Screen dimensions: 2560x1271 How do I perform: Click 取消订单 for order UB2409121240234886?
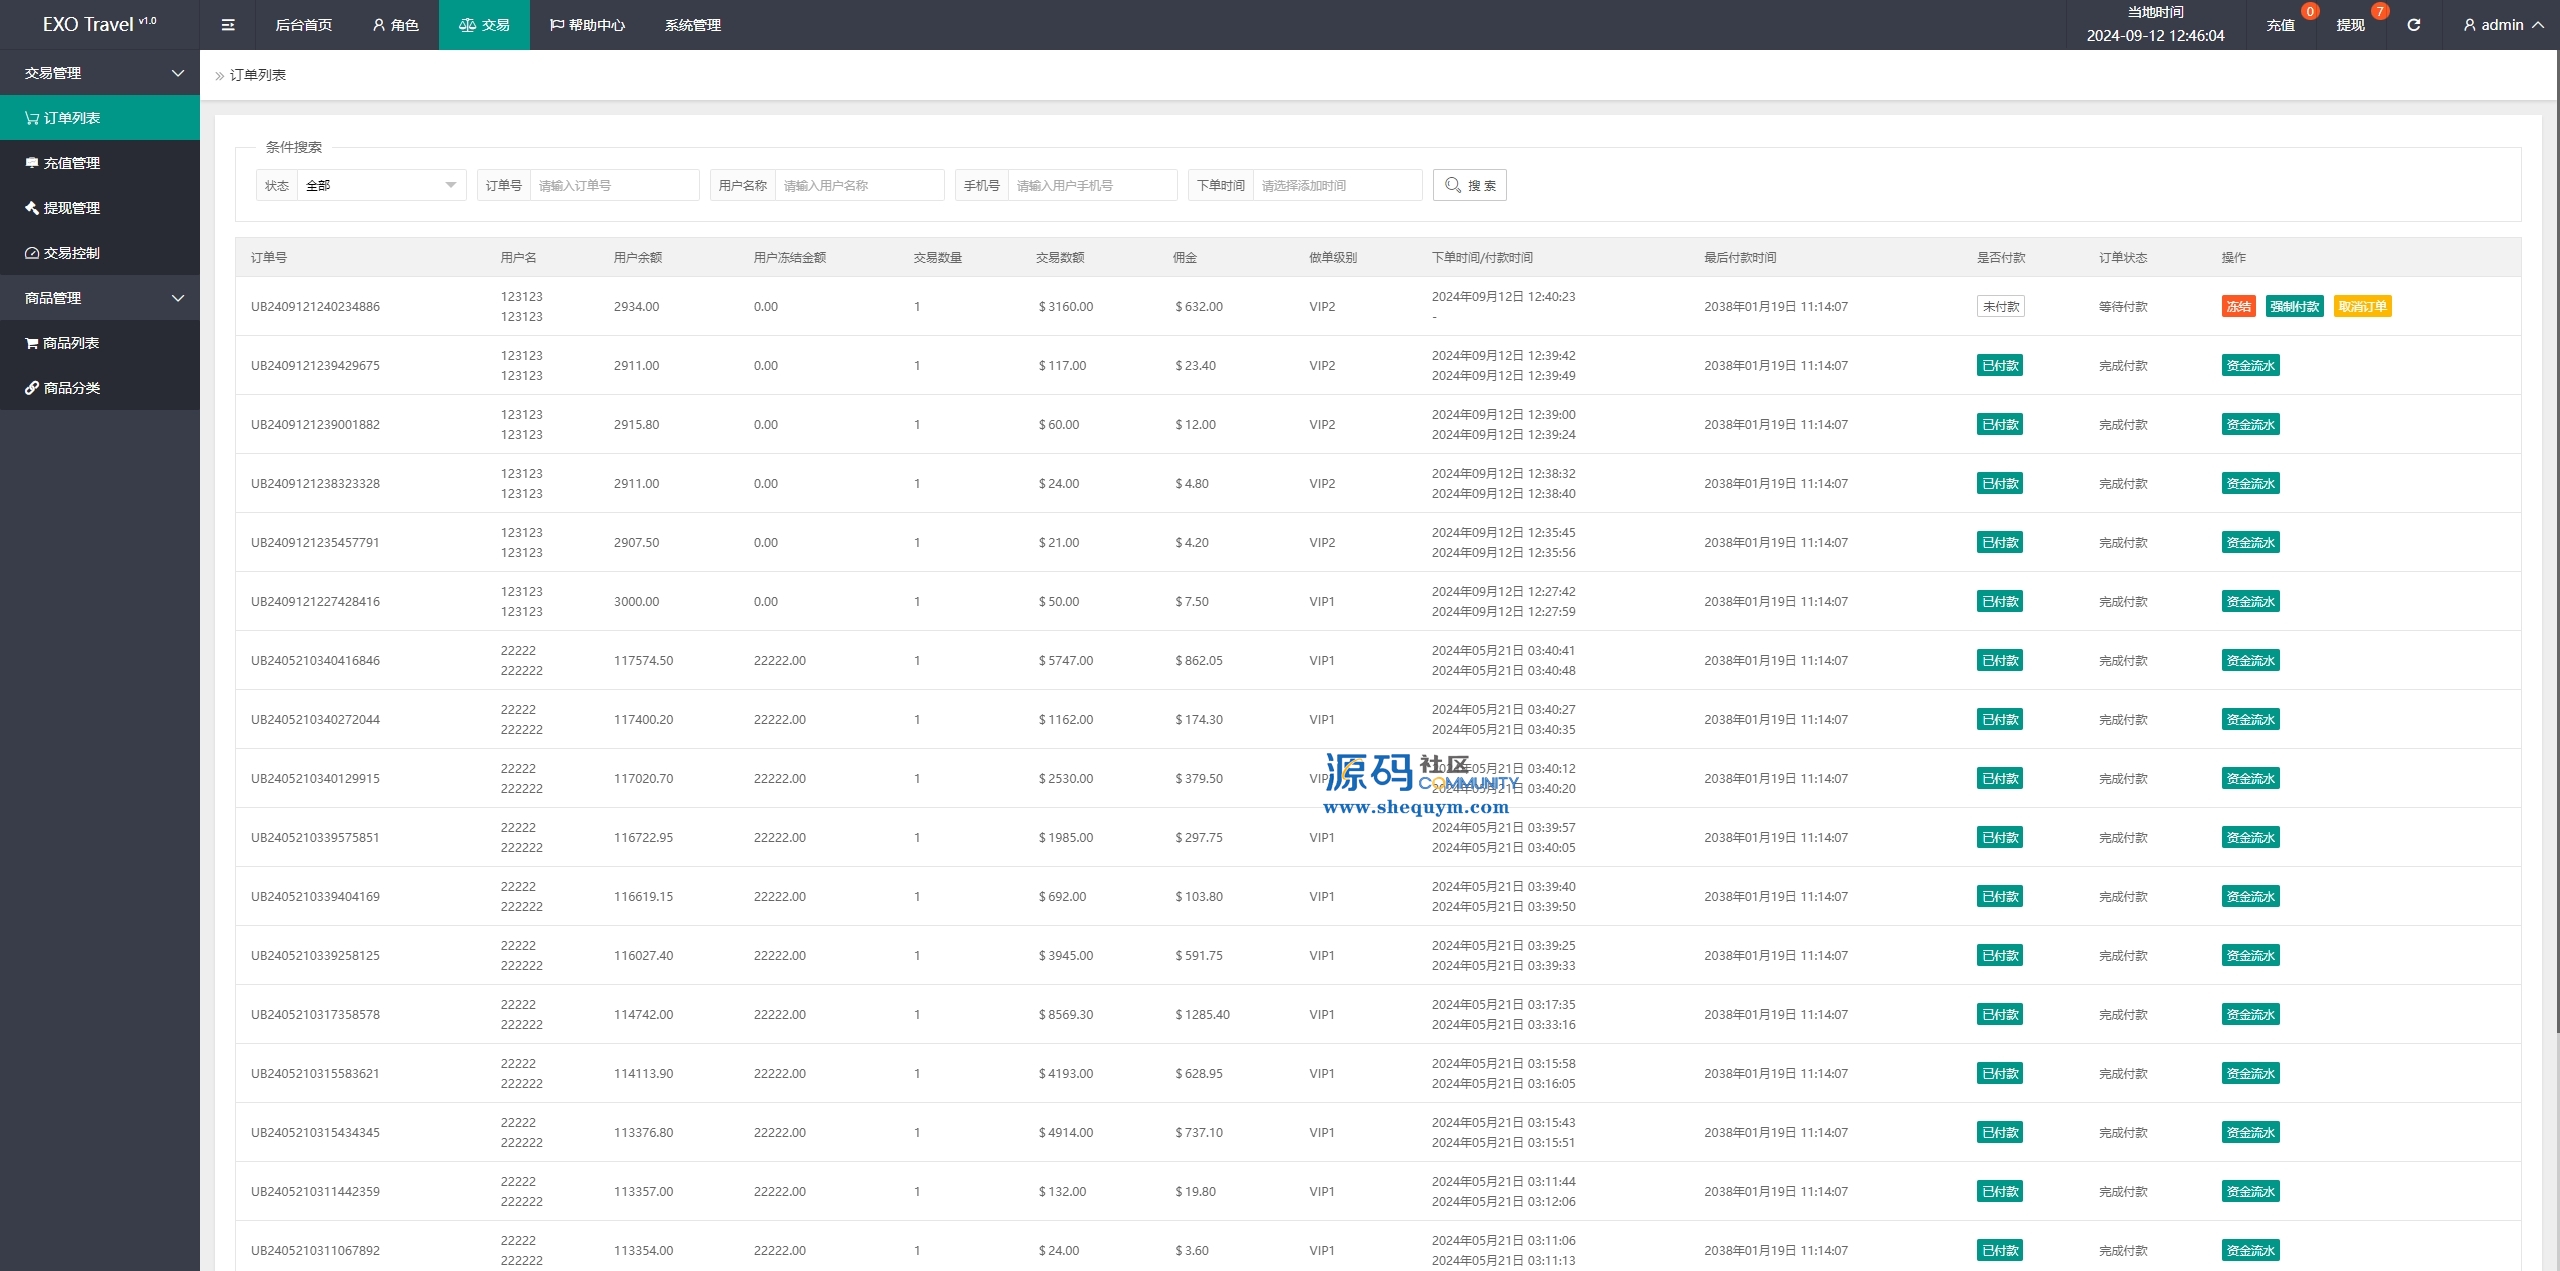point(2362,307)
